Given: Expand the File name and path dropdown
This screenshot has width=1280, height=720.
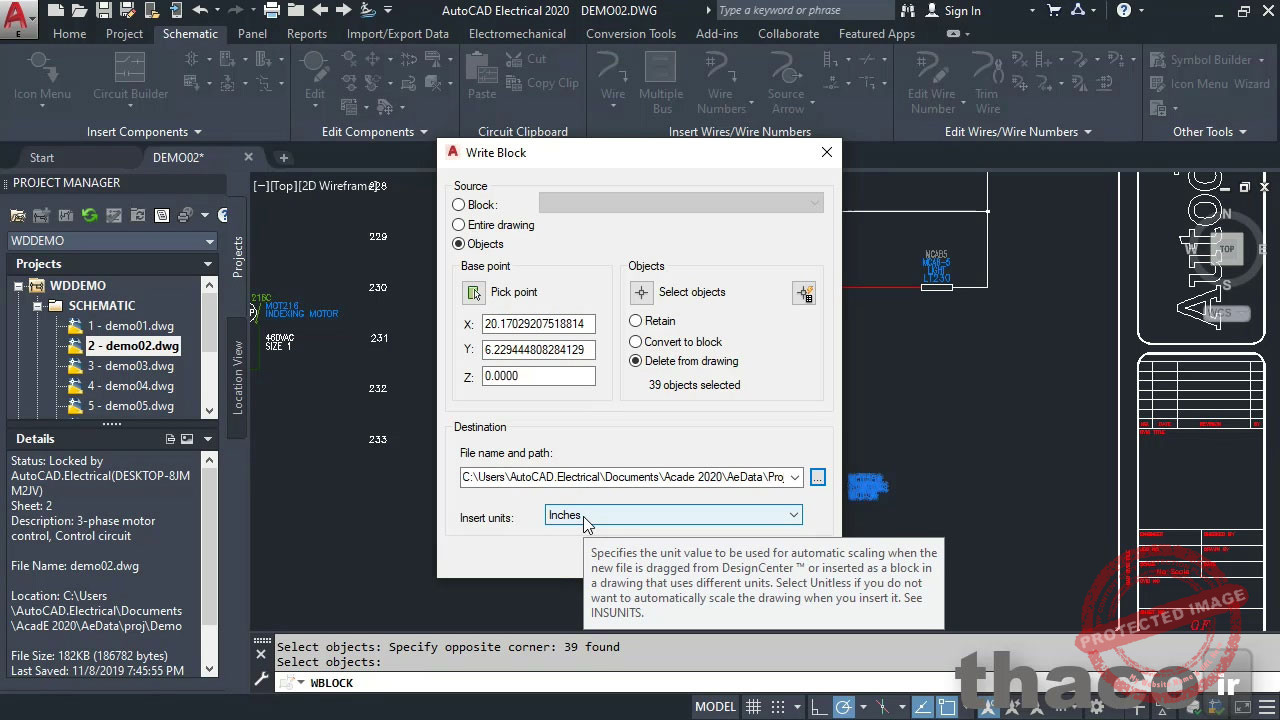Looking at the screenshot, I should click(x=794, y=478).
